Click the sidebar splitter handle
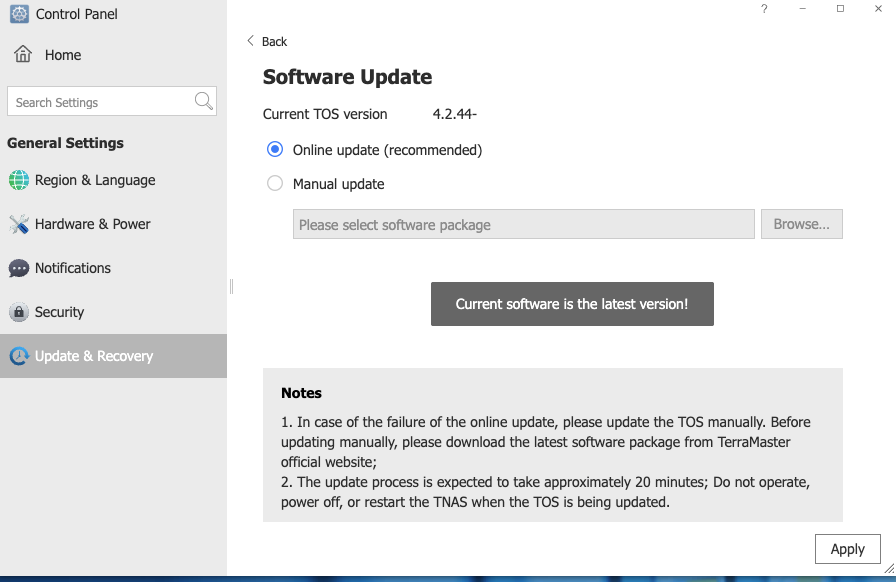Image resolution: width=896 pixels, height=582 pixels. pyautogui.click(x=231, y=286)
